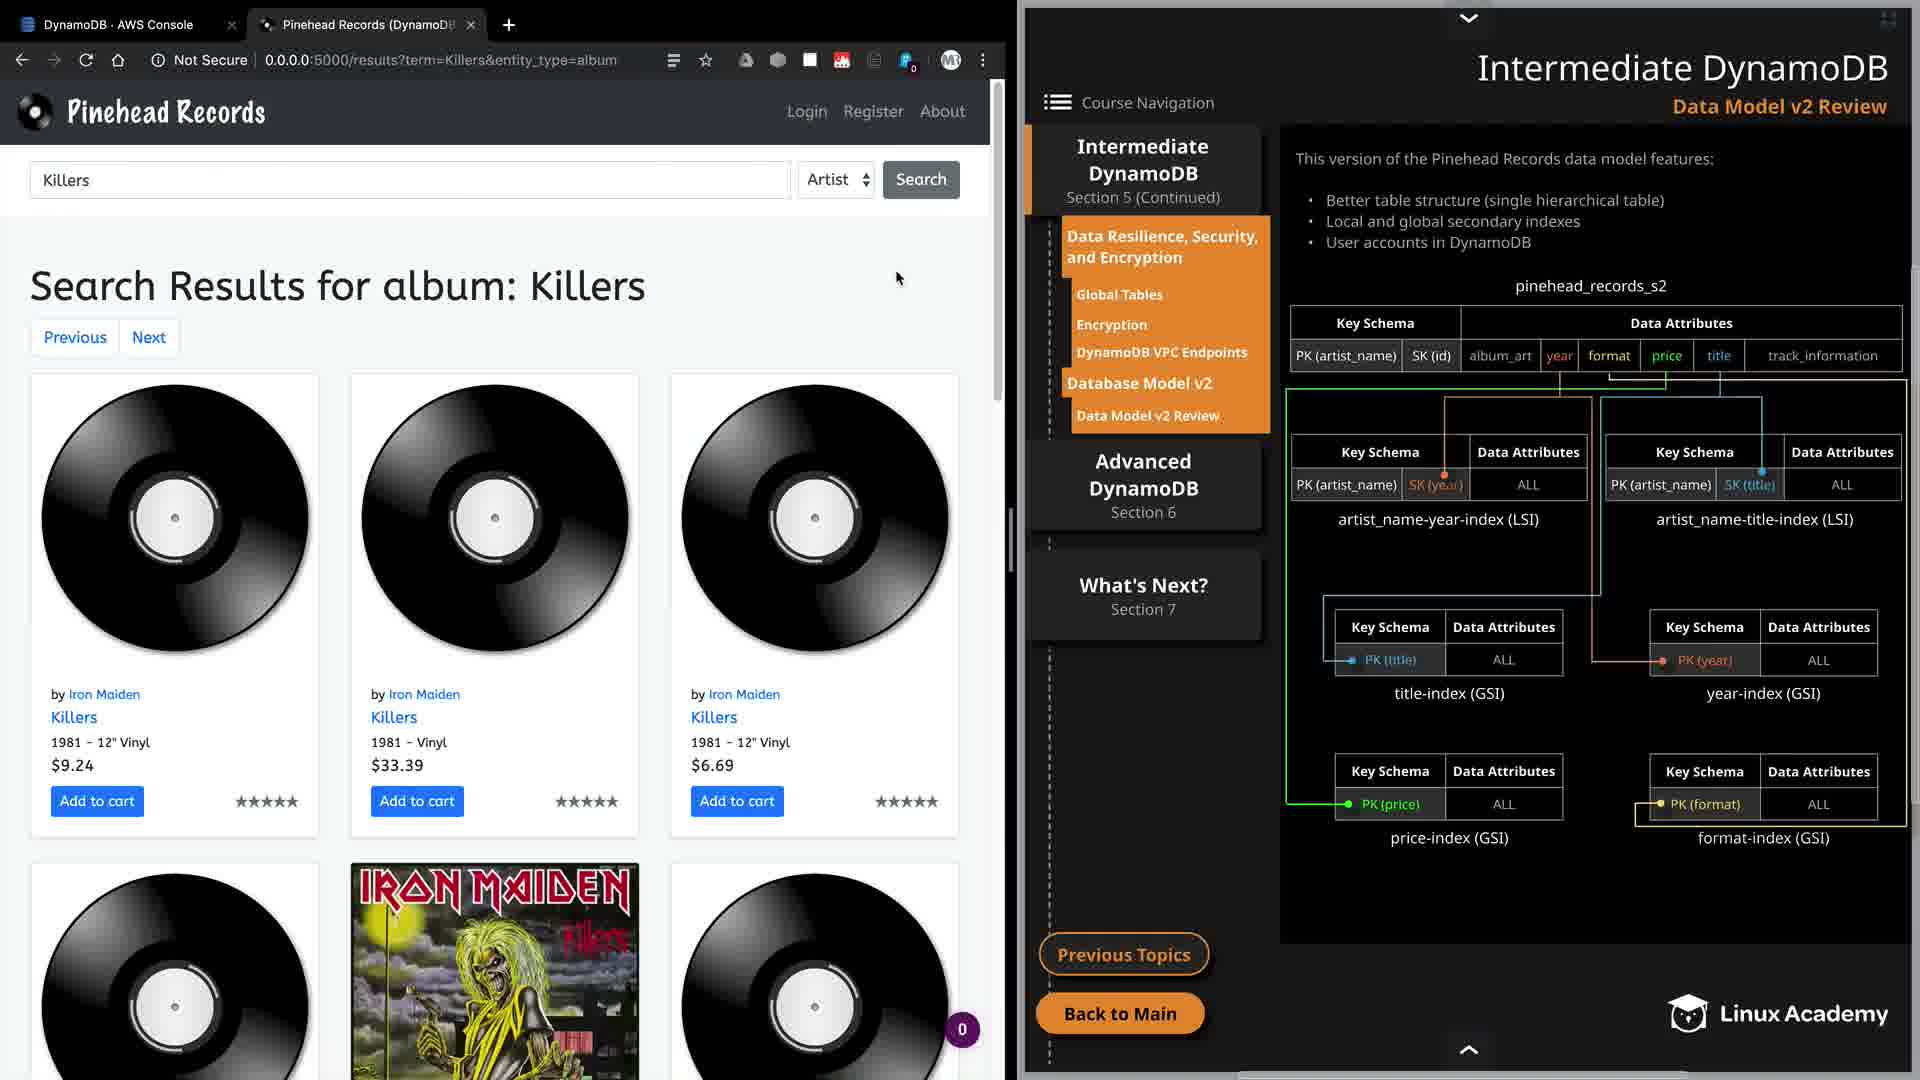Go back with browser back arrow
This screenshot has height=1080, width=1920.
tap(22, 60)
